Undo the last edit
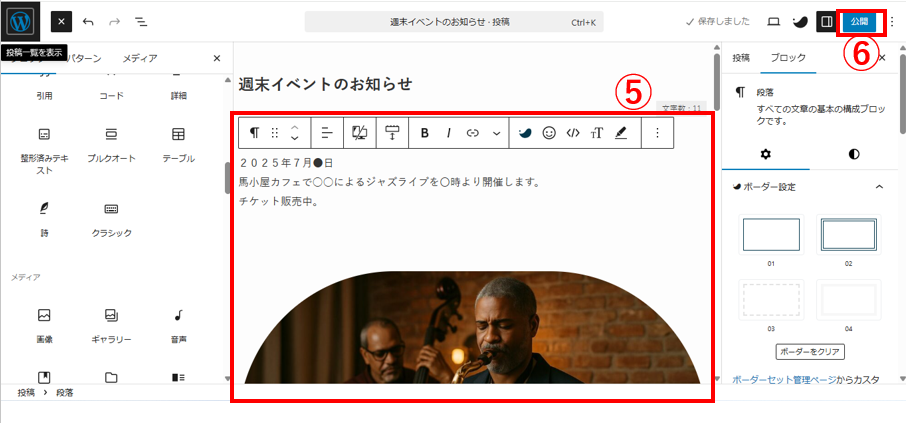 click(88, 22)
